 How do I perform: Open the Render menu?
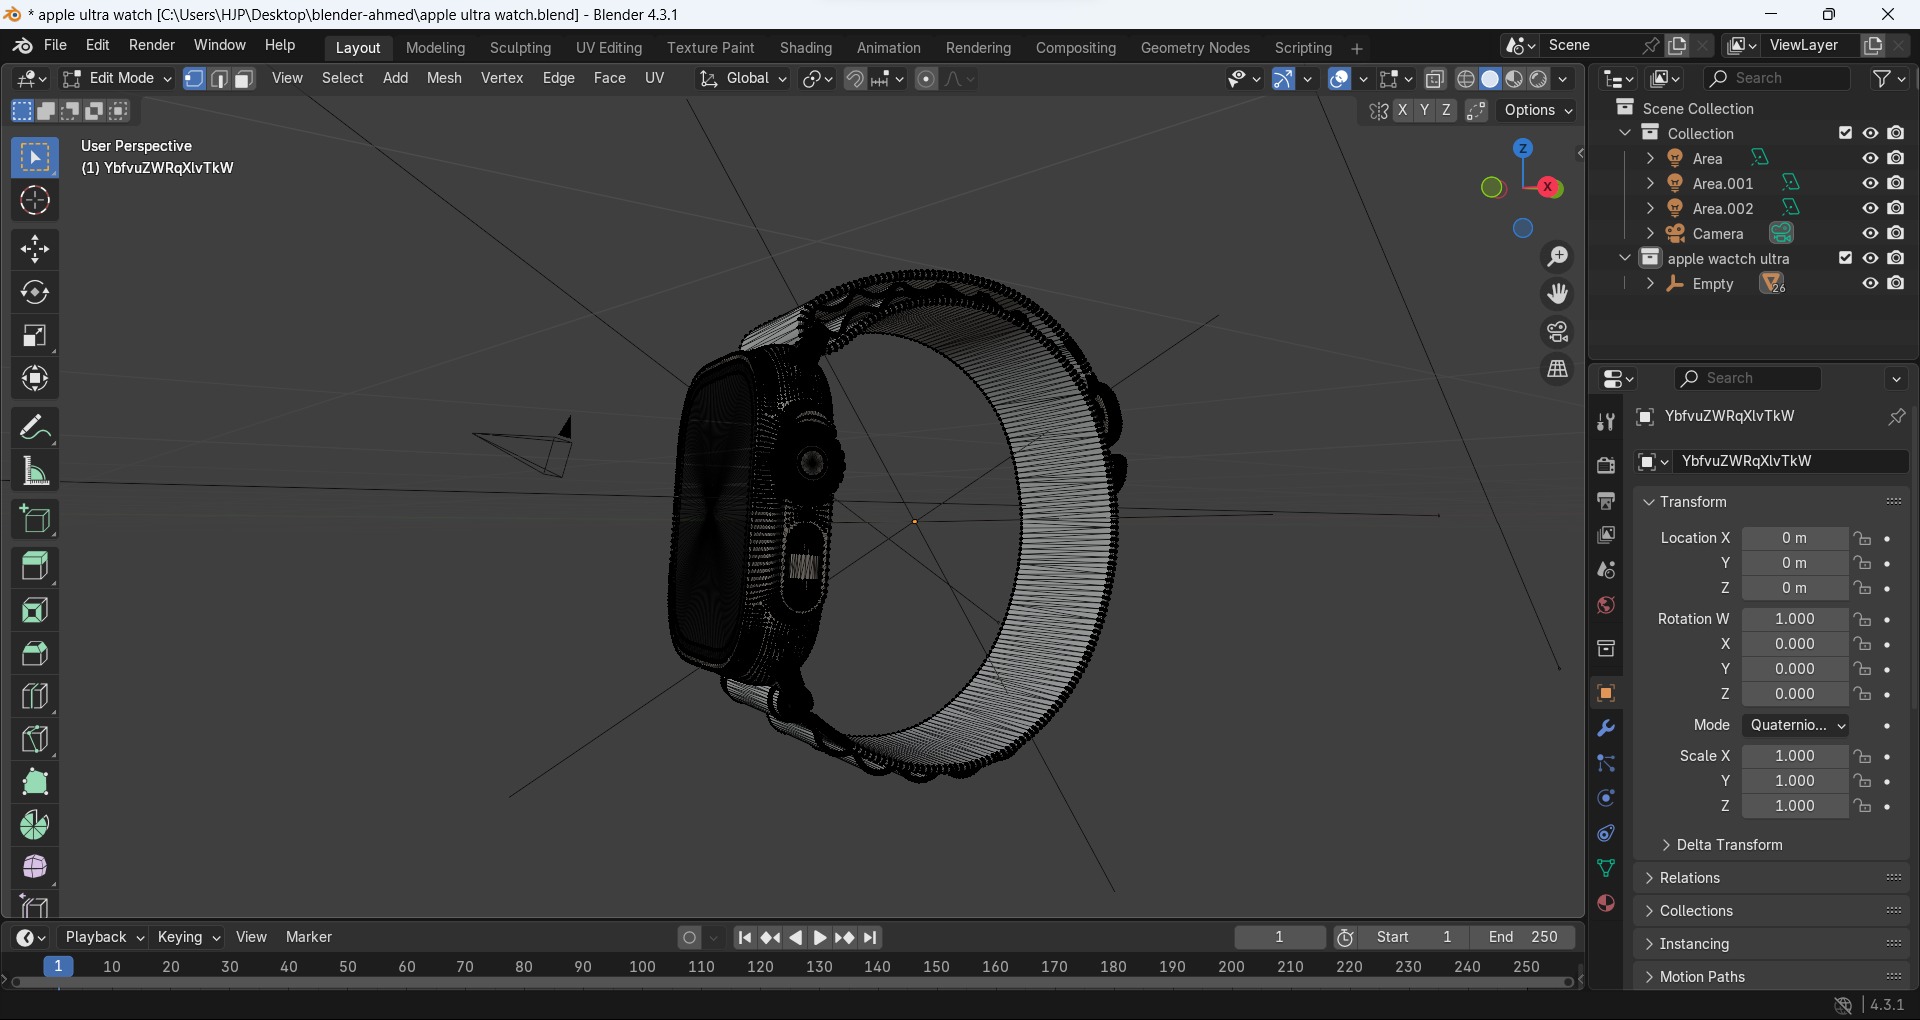pyautogui.click(x=152, y=45)
